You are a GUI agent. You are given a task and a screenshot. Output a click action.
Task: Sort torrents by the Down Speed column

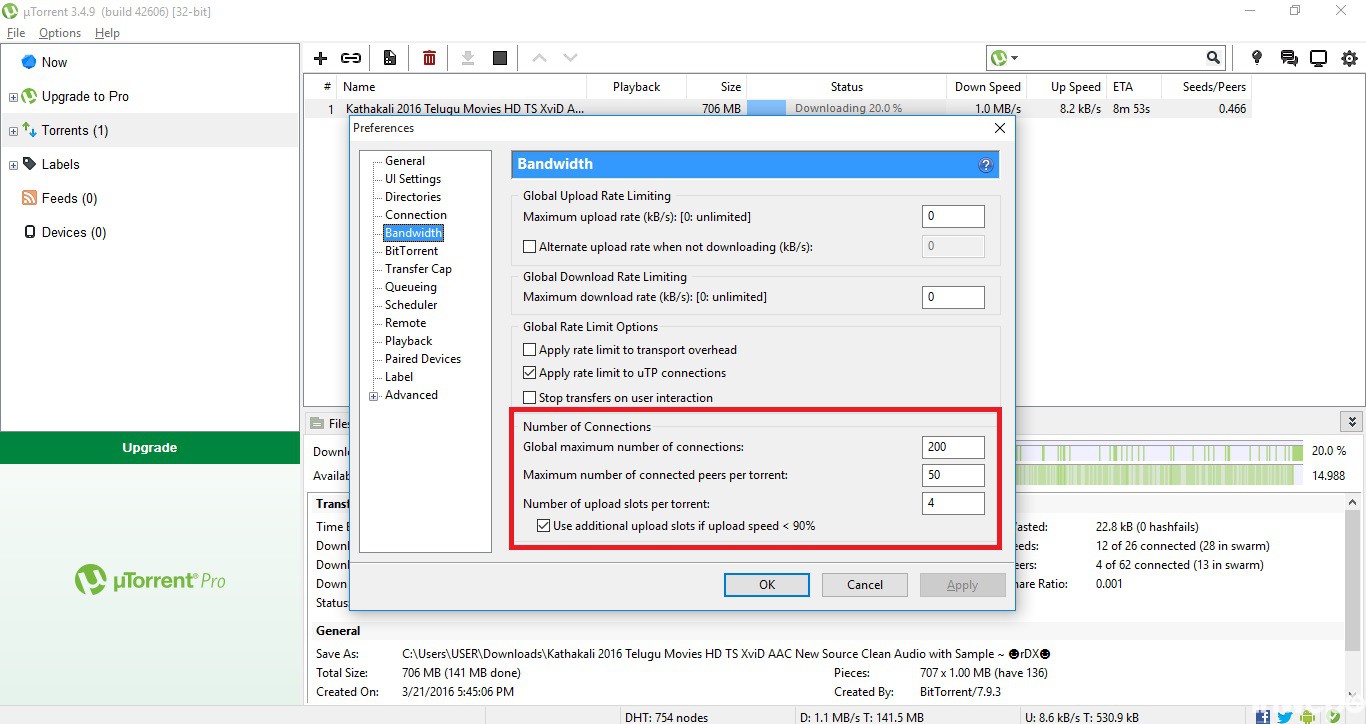[987, 87]
